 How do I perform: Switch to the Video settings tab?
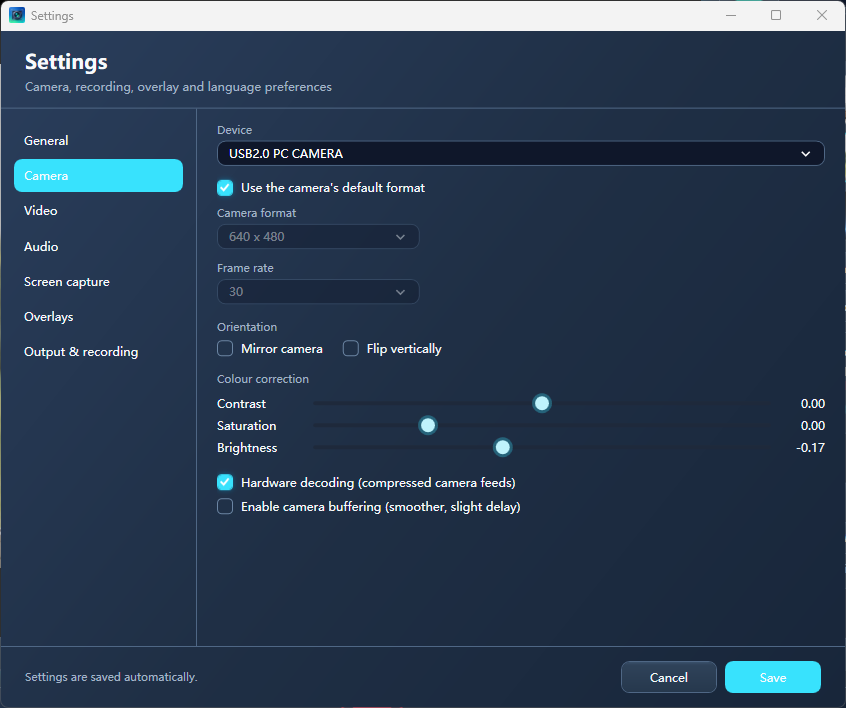[98, 210]
